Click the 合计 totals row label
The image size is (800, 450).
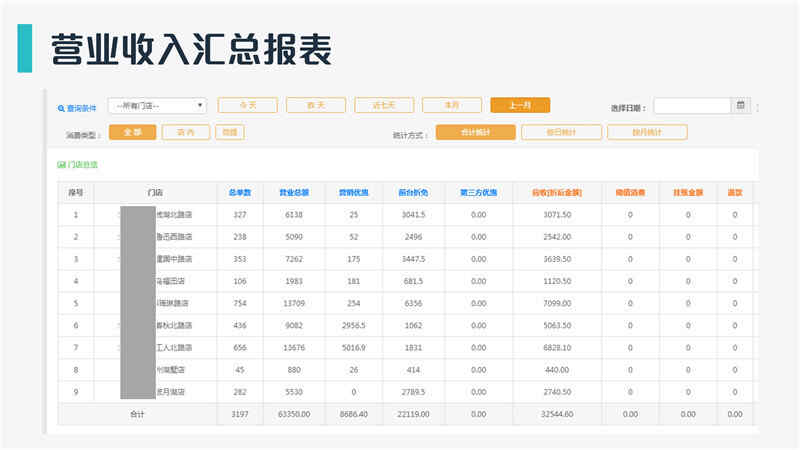coord(137,414)
